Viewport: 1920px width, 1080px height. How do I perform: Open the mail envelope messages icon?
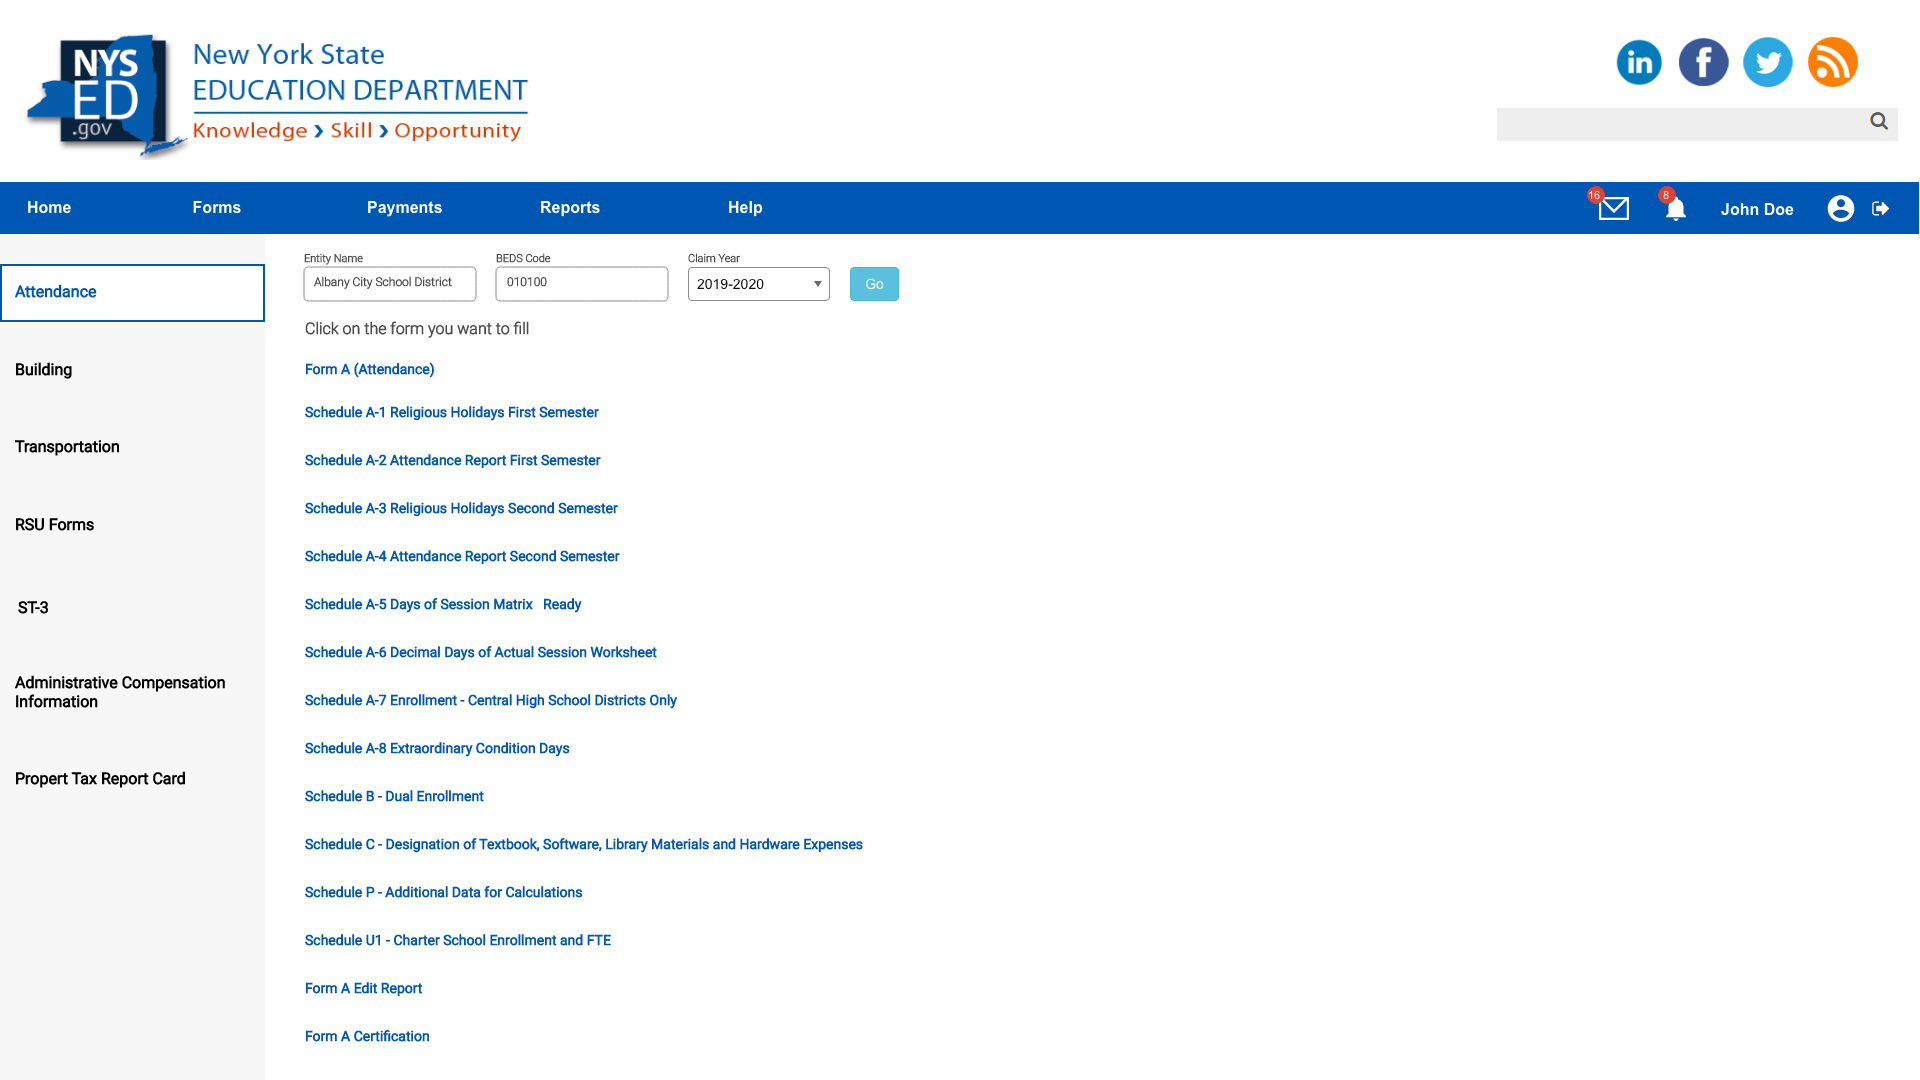(x=1613, y=208)
